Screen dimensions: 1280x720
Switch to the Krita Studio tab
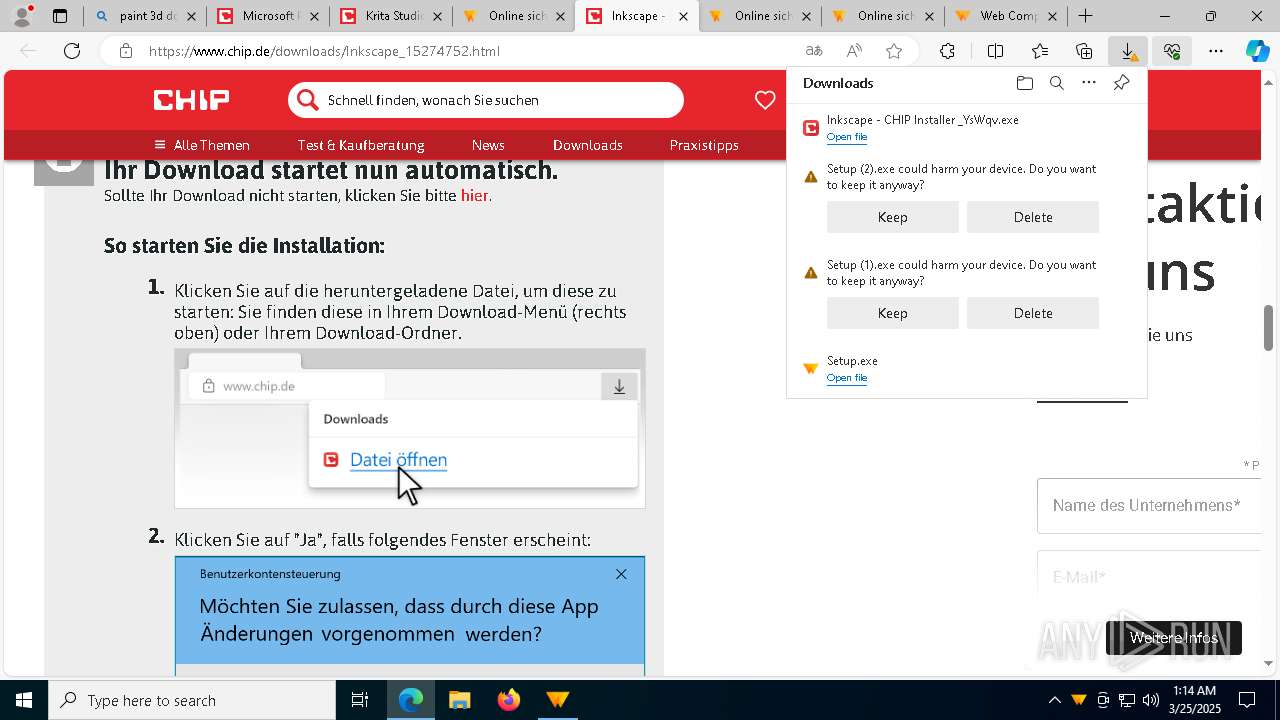coord(391,16)
